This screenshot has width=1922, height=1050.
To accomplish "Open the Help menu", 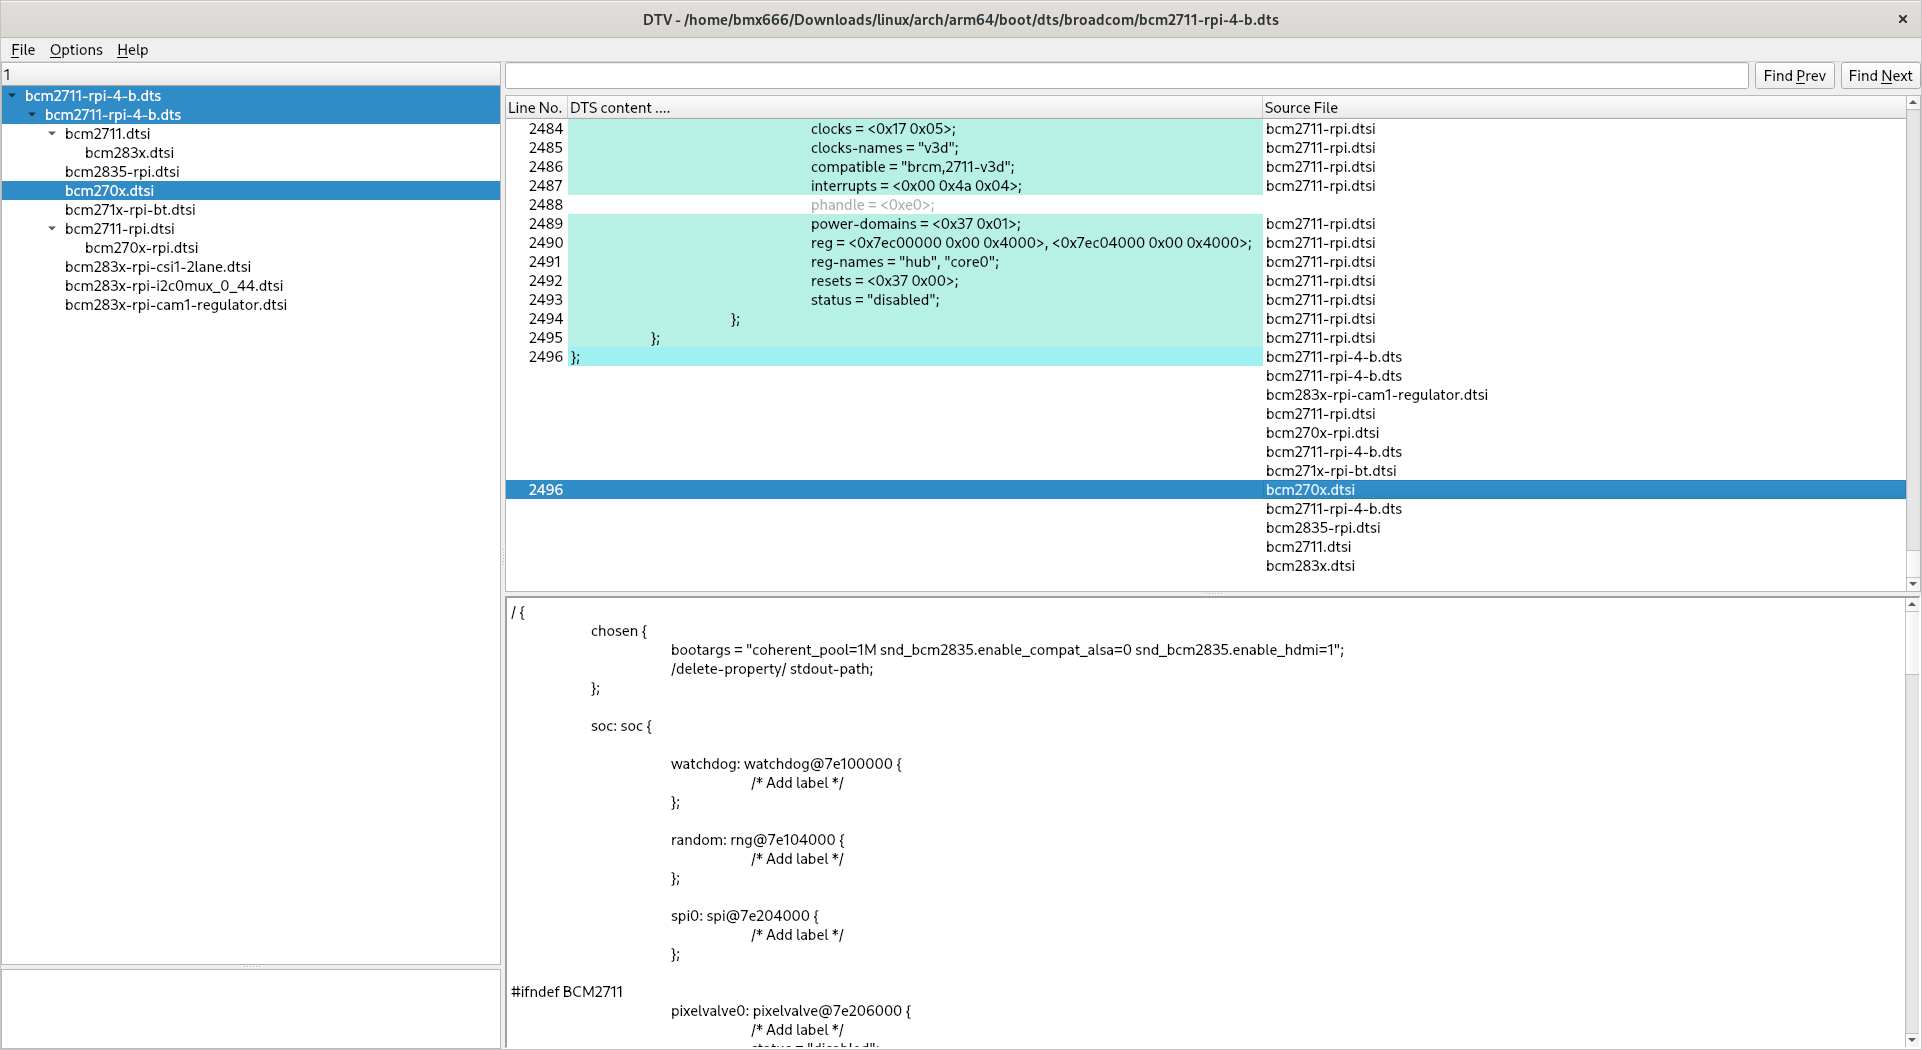I will (x=132, y=50).
